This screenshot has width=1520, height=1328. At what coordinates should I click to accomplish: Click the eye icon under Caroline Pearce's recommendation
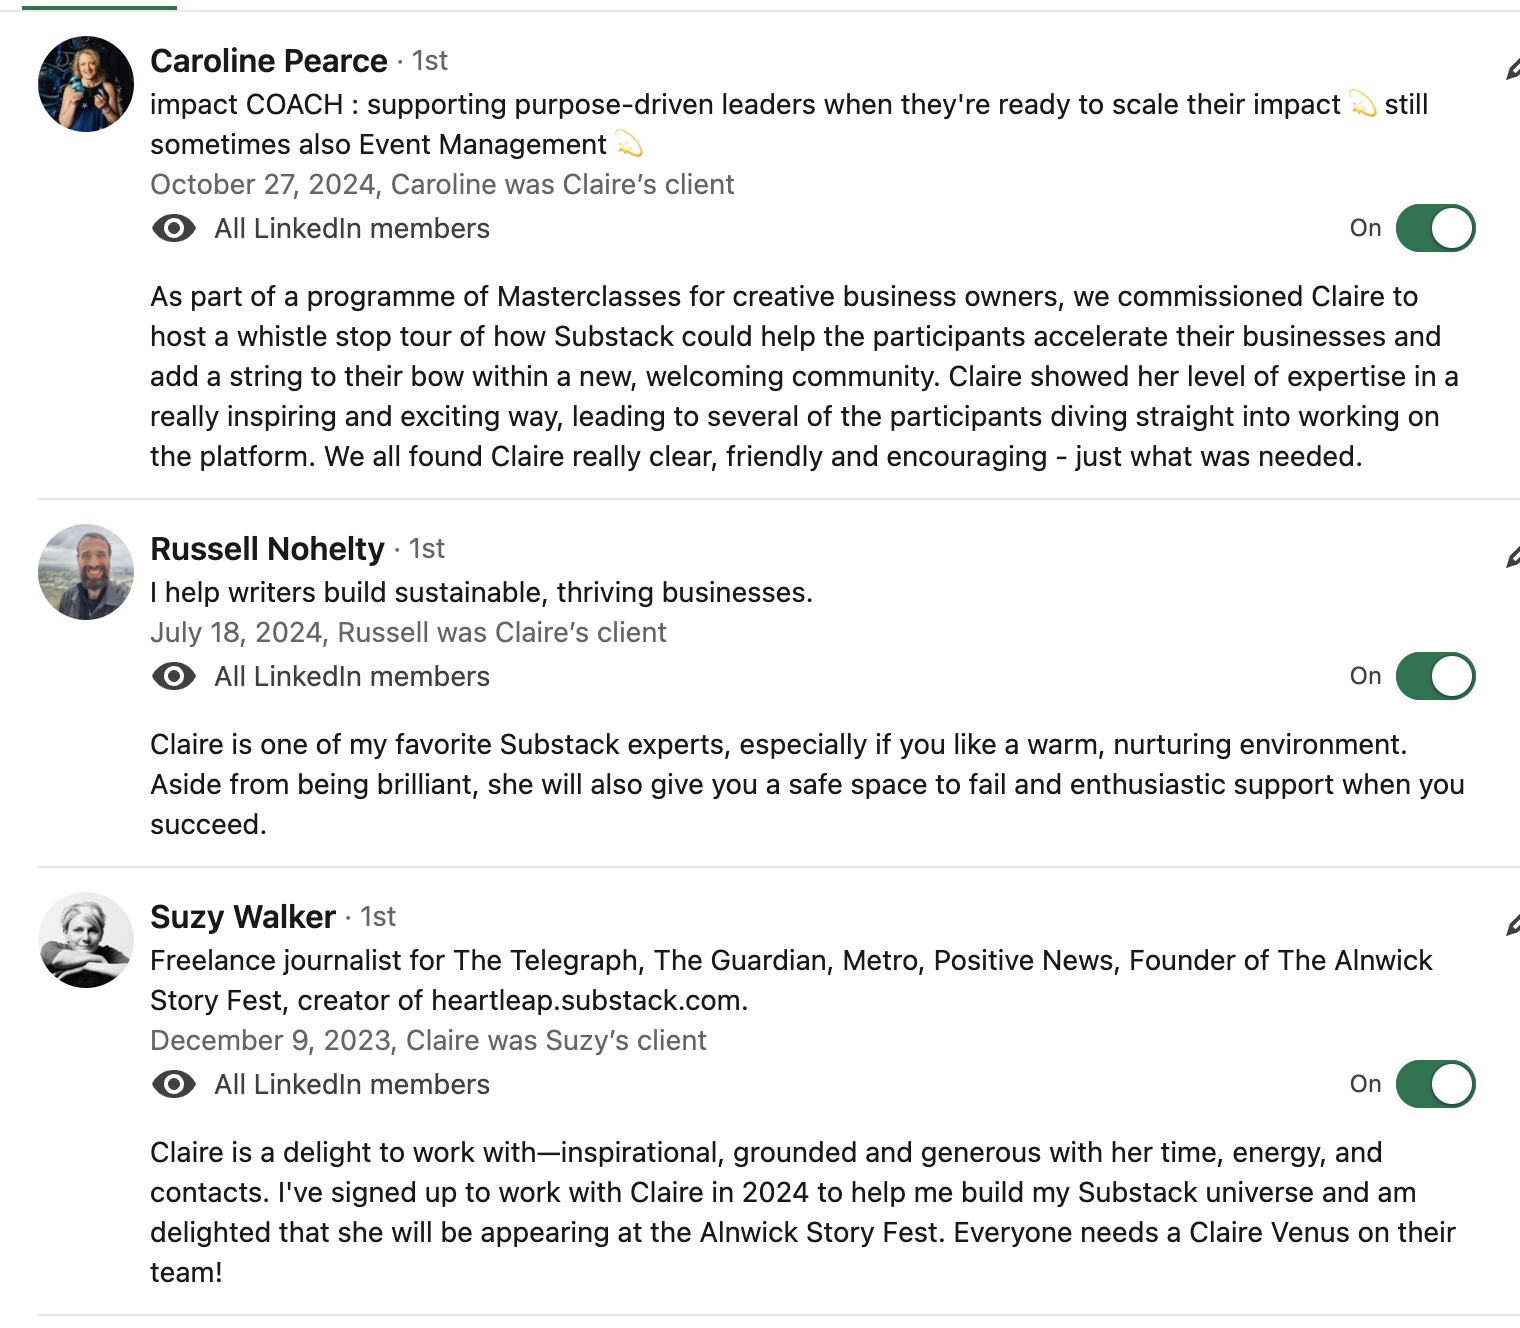coord(174,229)
